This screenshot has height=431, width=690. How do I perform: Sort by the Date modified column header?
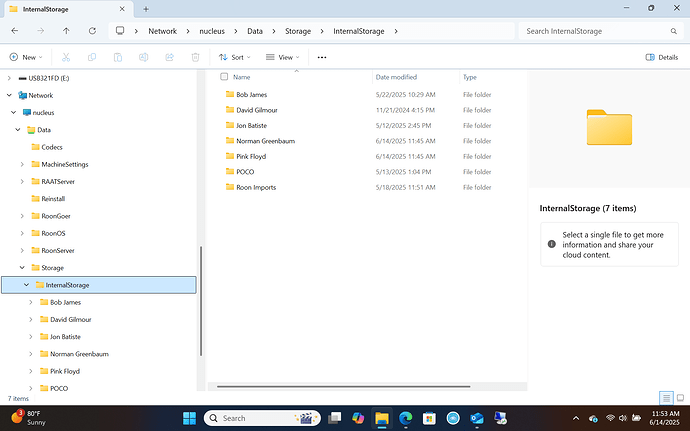(396, 77)
